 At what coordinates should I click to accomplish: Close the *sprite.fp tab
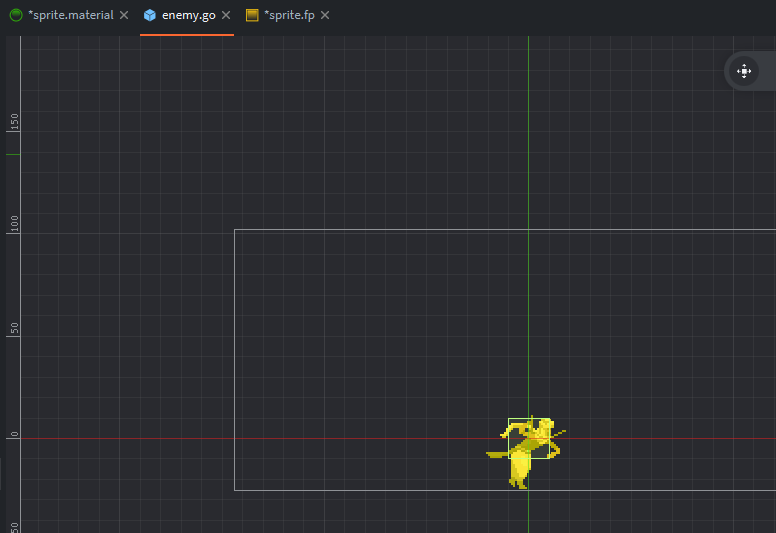[x=325, y=15]
